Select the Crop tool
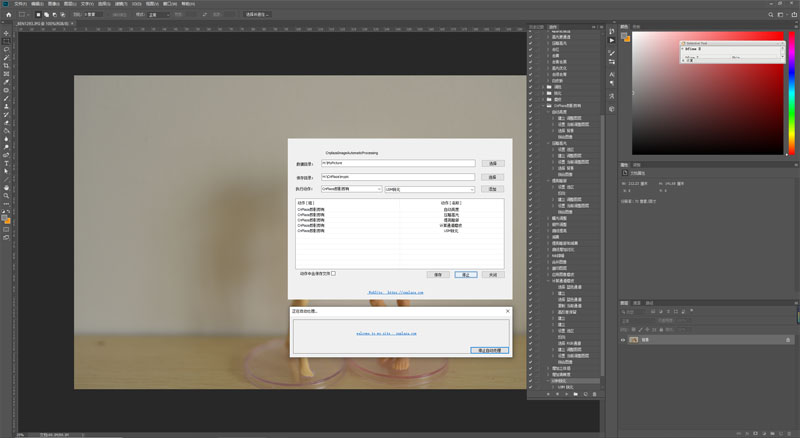Image resolution: width=800 pixels, height=438 pixels. click(x=7, y=65)
